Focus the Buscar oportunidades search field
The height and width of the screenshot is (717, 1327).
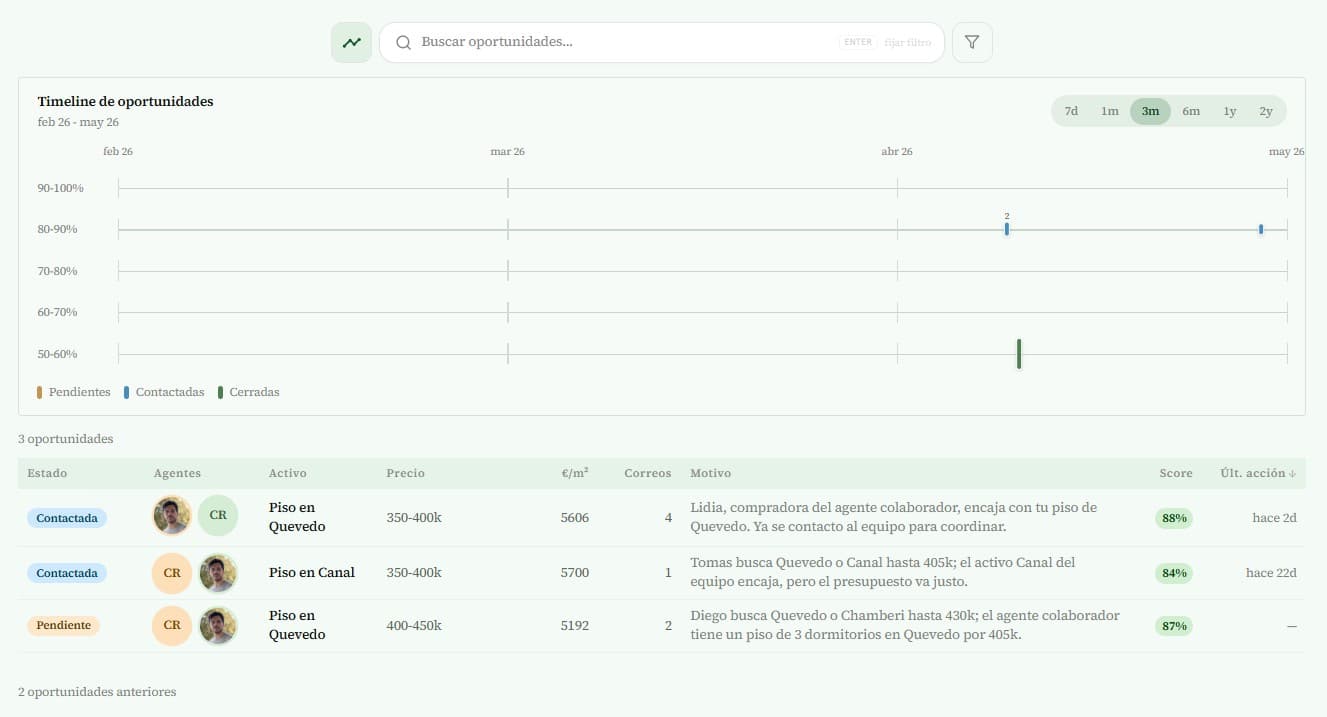[662, 43]
